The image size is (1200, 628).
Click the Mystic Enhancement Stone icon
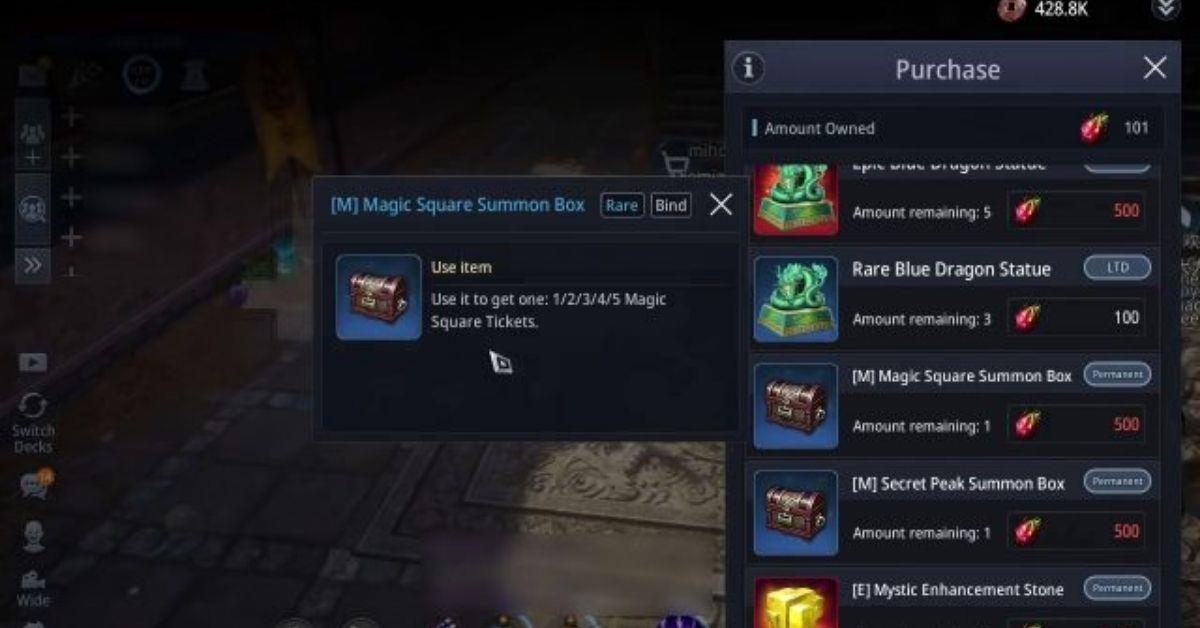pyautogui.click(x=796, y=602)
